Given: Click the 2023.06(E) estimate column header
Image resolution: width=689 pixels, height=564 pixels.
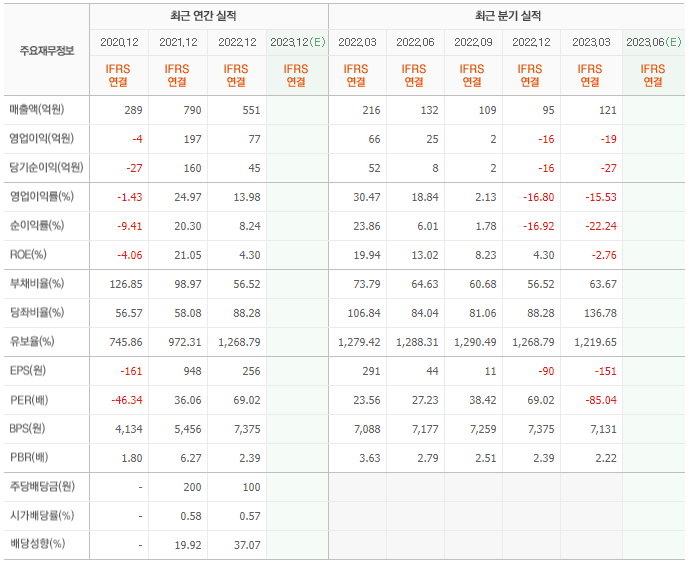Looking at the screenshot, I should pos(653,42).
